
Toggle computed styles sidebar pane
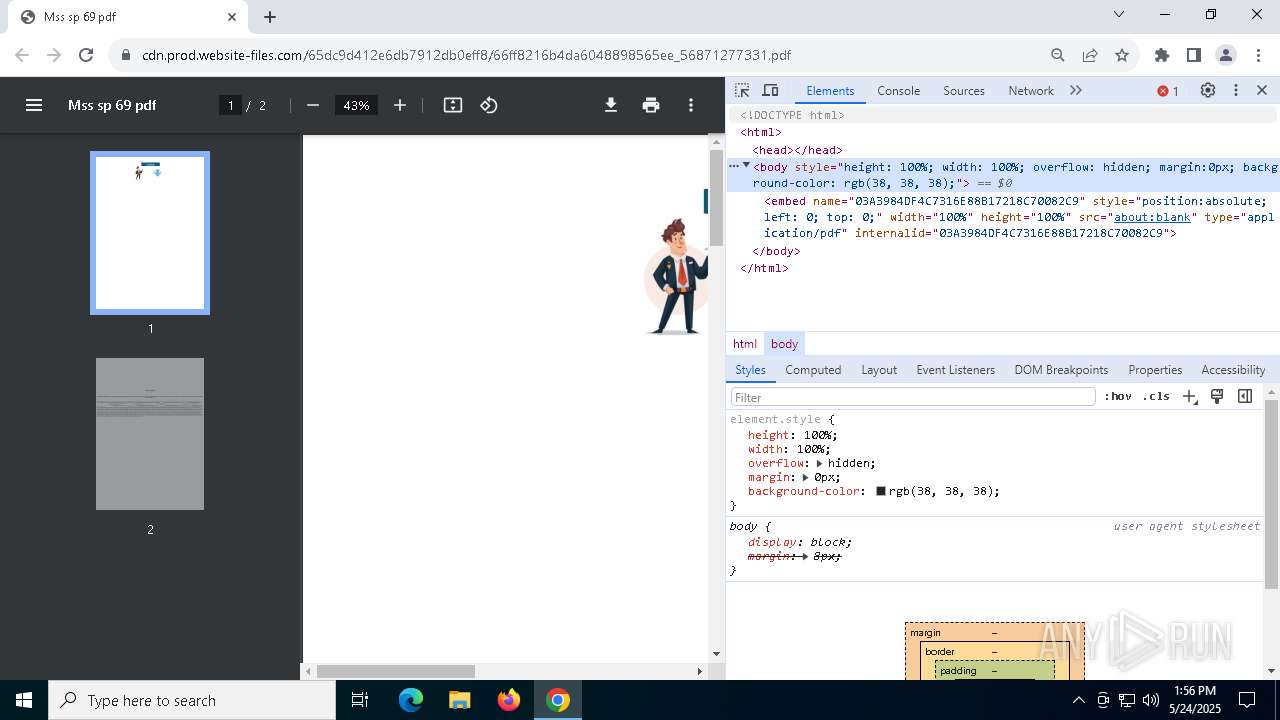pyautogui.click(x=1245, y=397)
